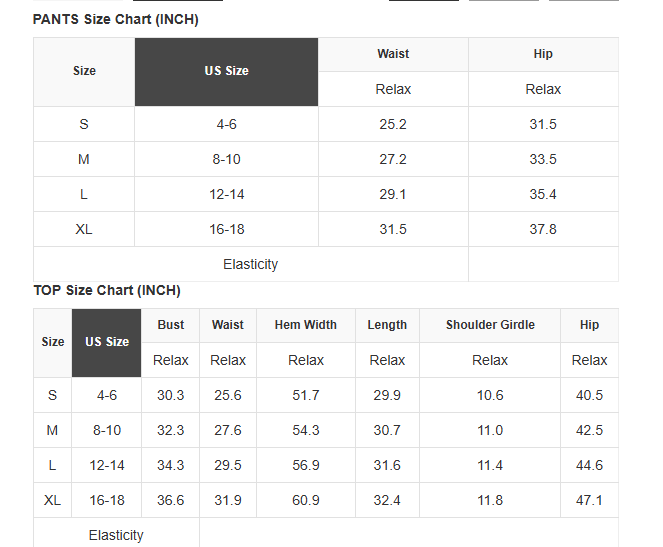This screenshot has height=547, width=663.
Task: Select the 30.3 bust cell for top size S
Action: [170, 395]
